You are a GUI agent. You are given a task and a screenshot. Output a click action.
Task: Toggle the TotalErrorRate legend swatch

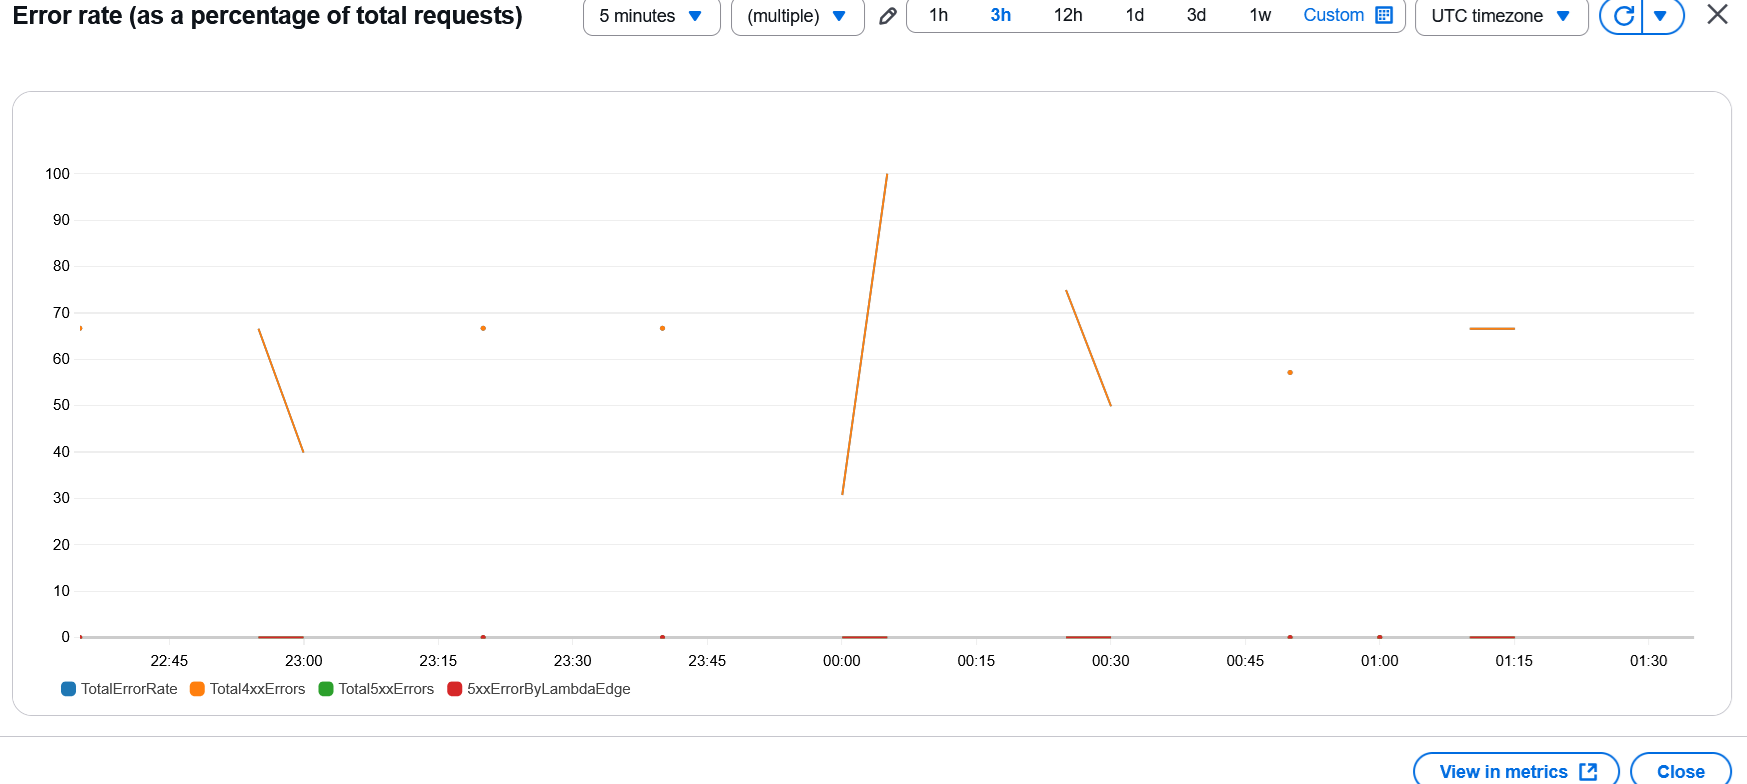click(69, 689)
